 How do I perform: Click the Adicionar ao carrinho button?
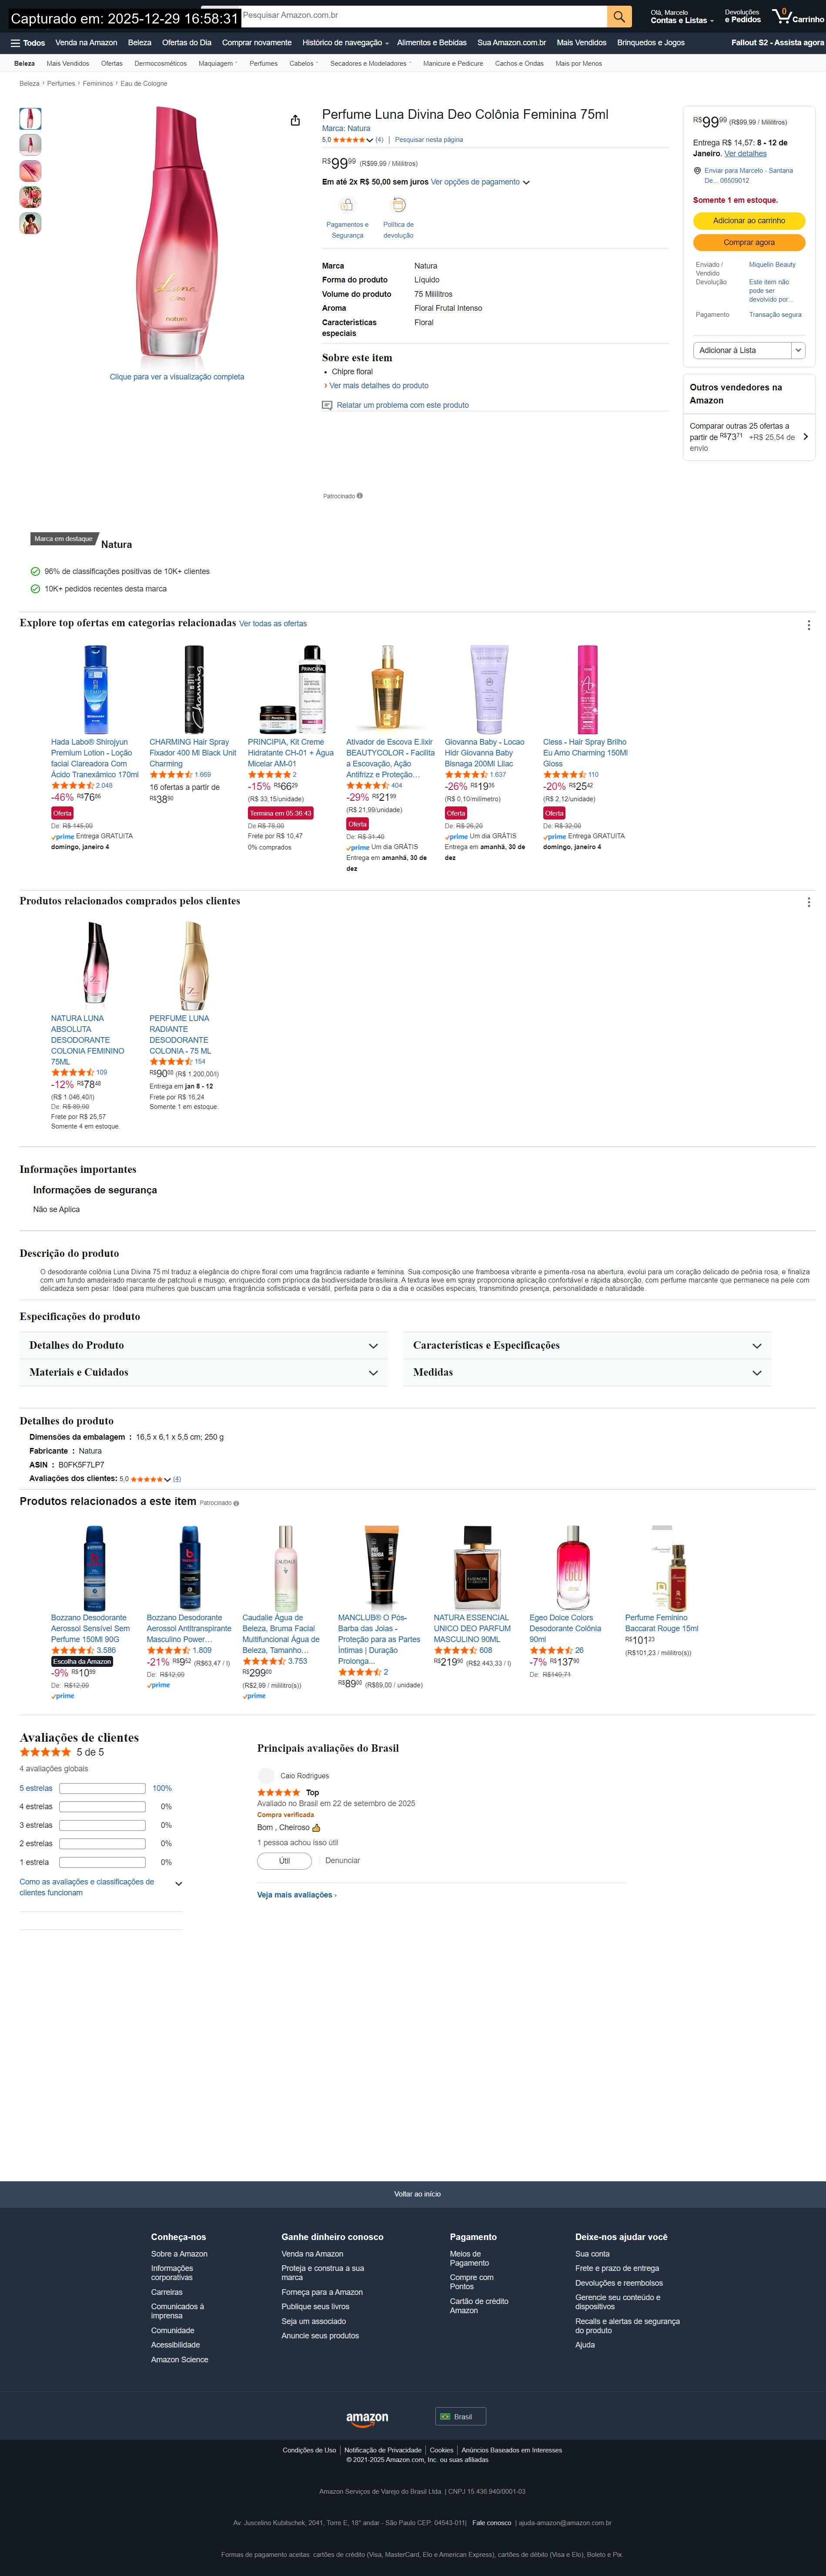(749, 221)
